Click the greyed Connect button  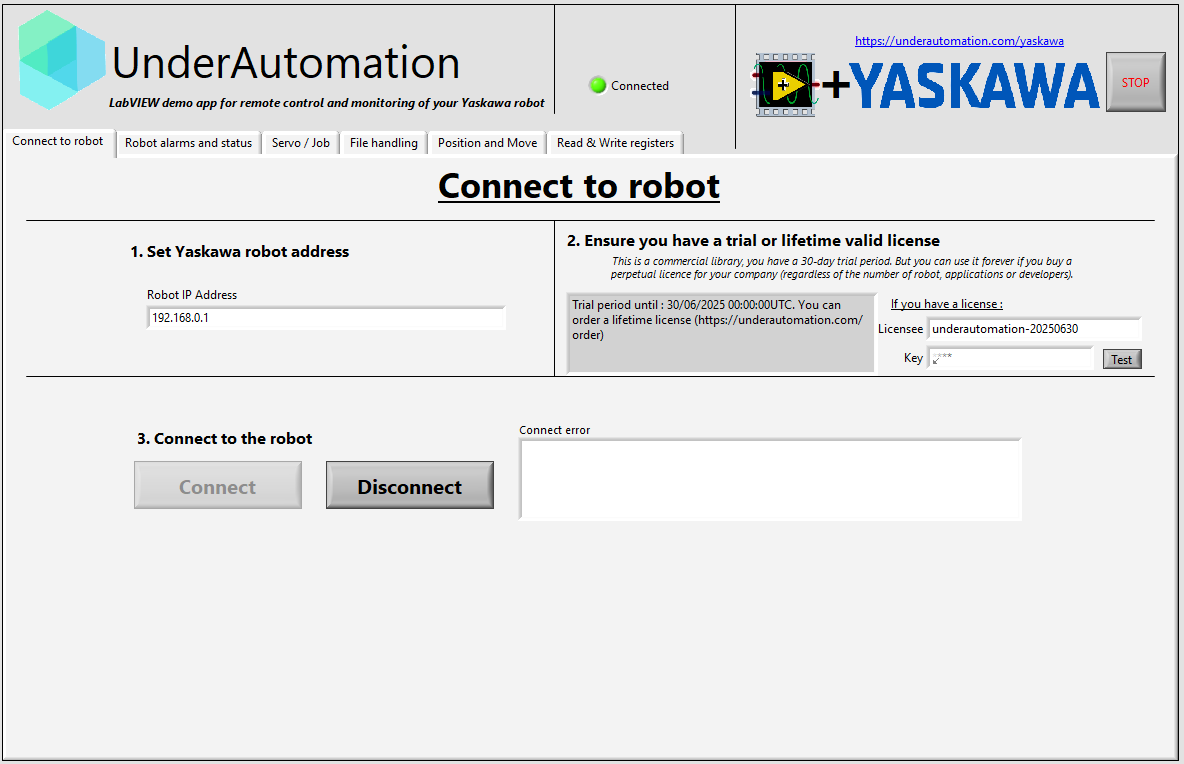(217, 485)
